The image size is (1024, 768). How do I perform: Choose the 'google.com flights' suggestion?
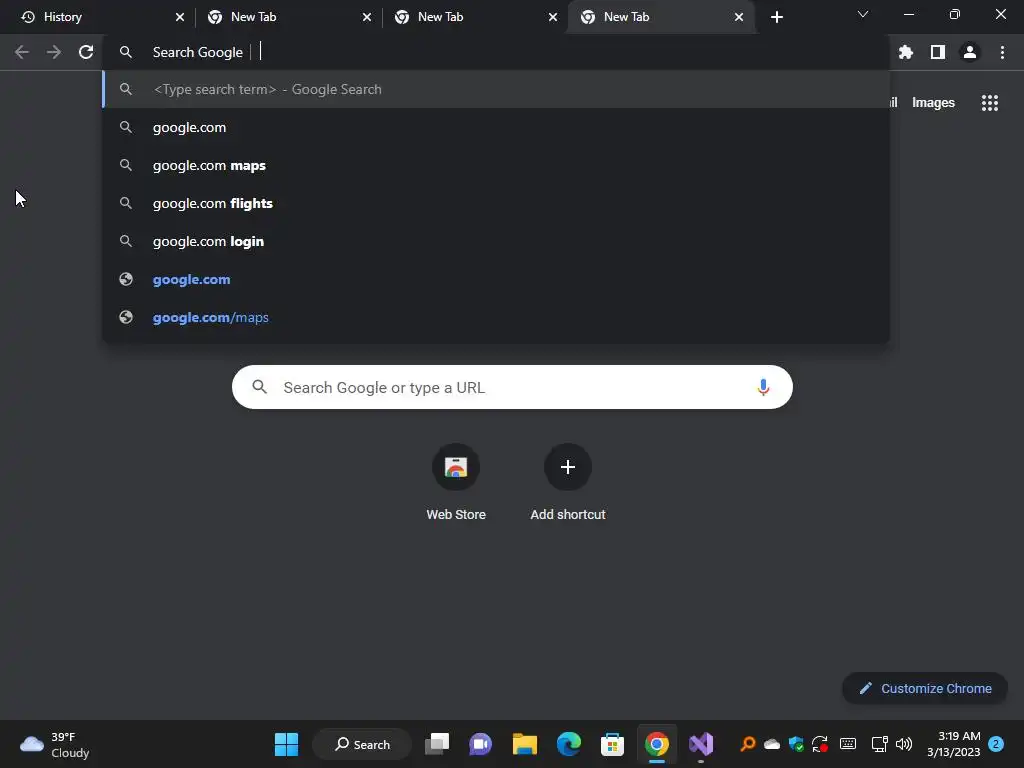(x=496, y=203)
